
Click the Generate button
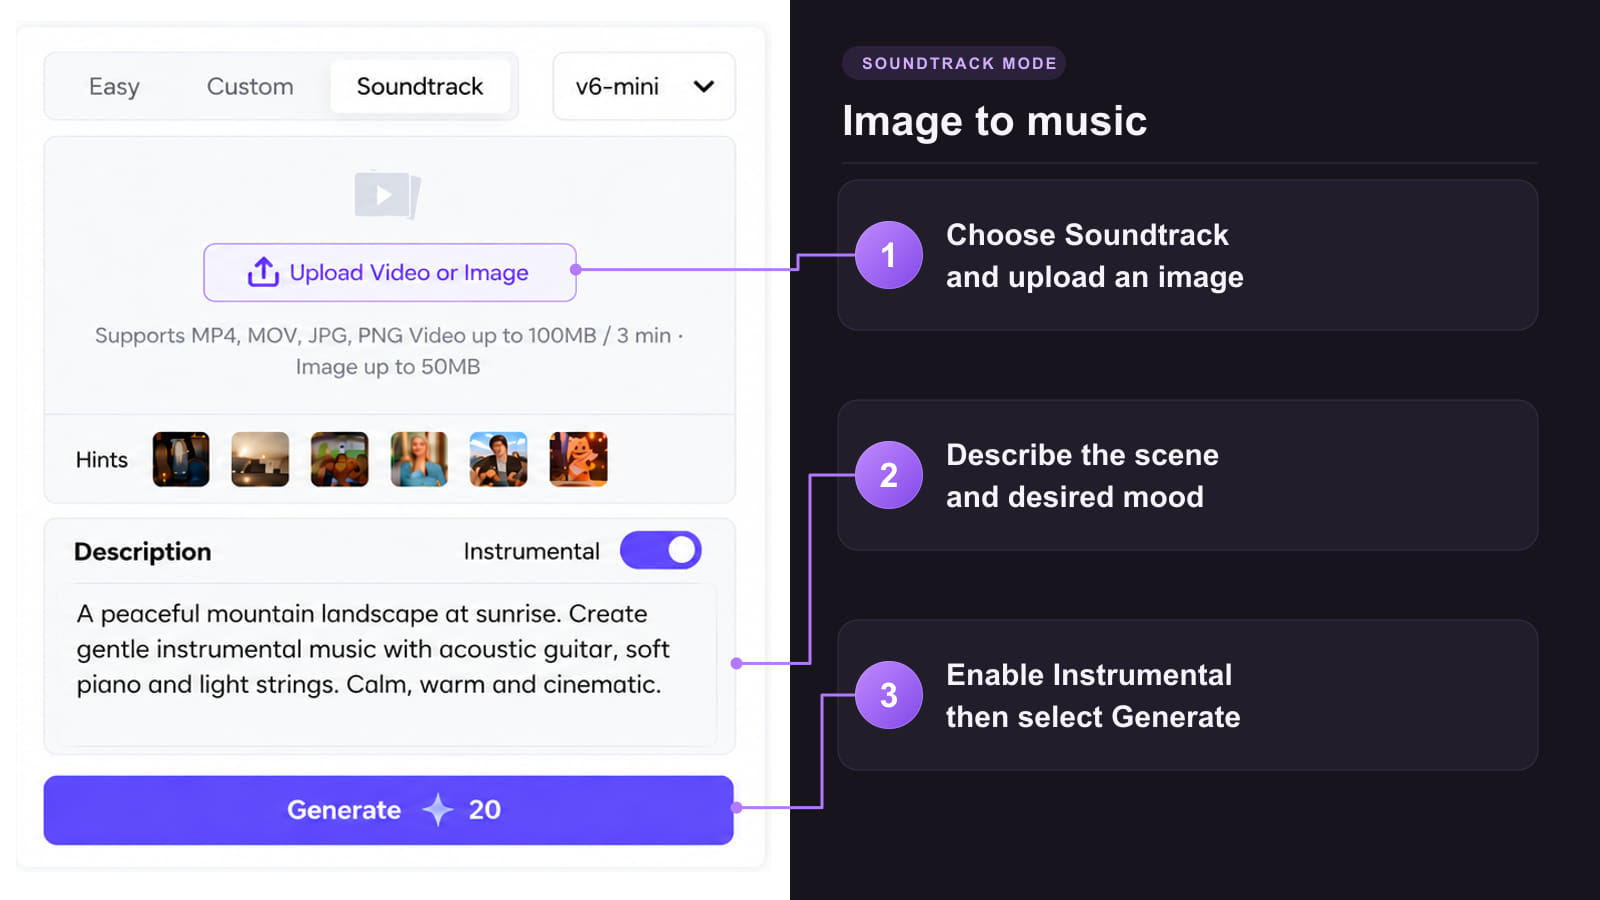[389, 810]
